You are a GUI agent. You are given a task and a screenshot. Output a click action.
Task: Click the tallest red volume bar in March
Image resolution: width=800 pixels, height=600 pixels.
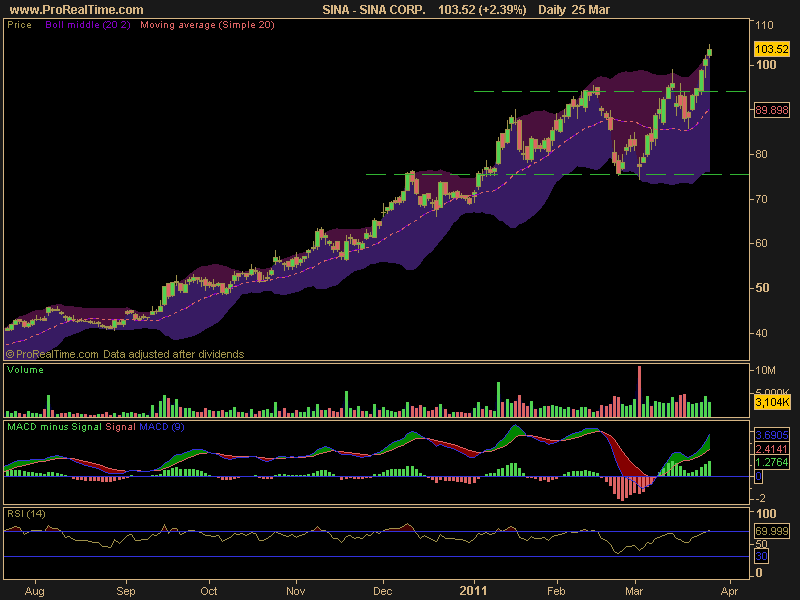point(639,392)
